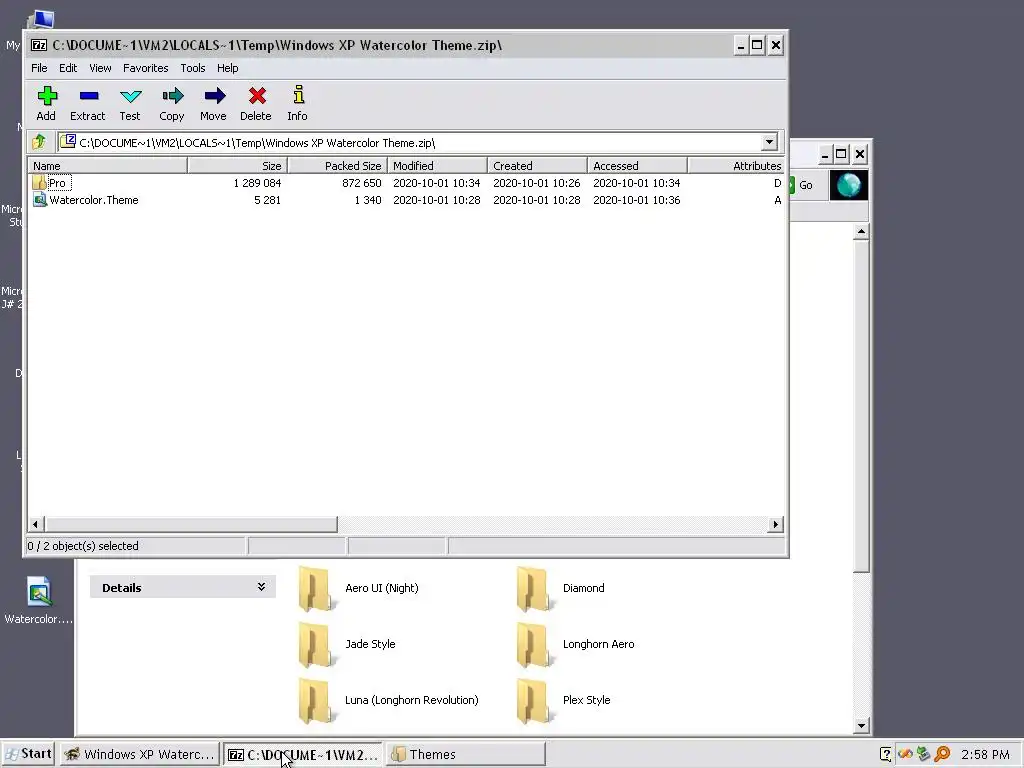Go up one folder level arrow icon
The height and width of the screenshot is (768, 1024).
pyautogui.click(x=39, y=142)
